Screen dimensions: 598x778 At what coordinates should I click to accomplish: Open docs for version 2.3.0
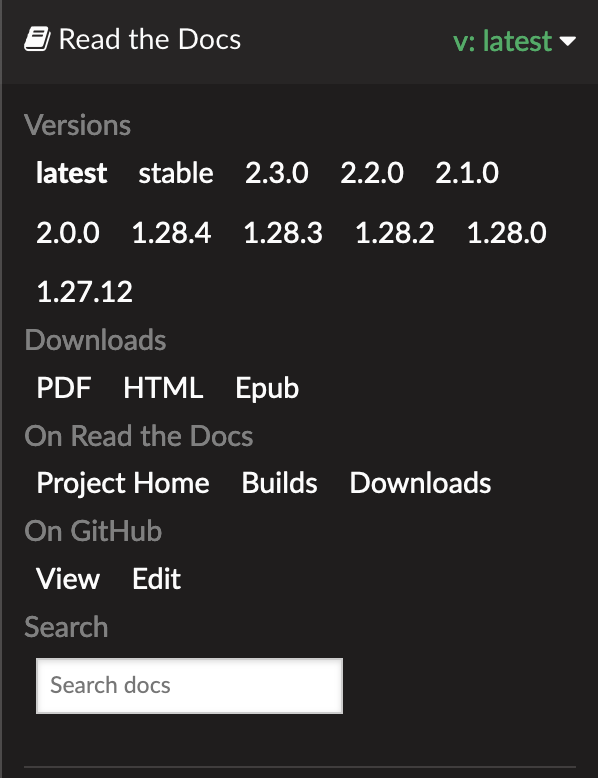(x=276, y=173)
